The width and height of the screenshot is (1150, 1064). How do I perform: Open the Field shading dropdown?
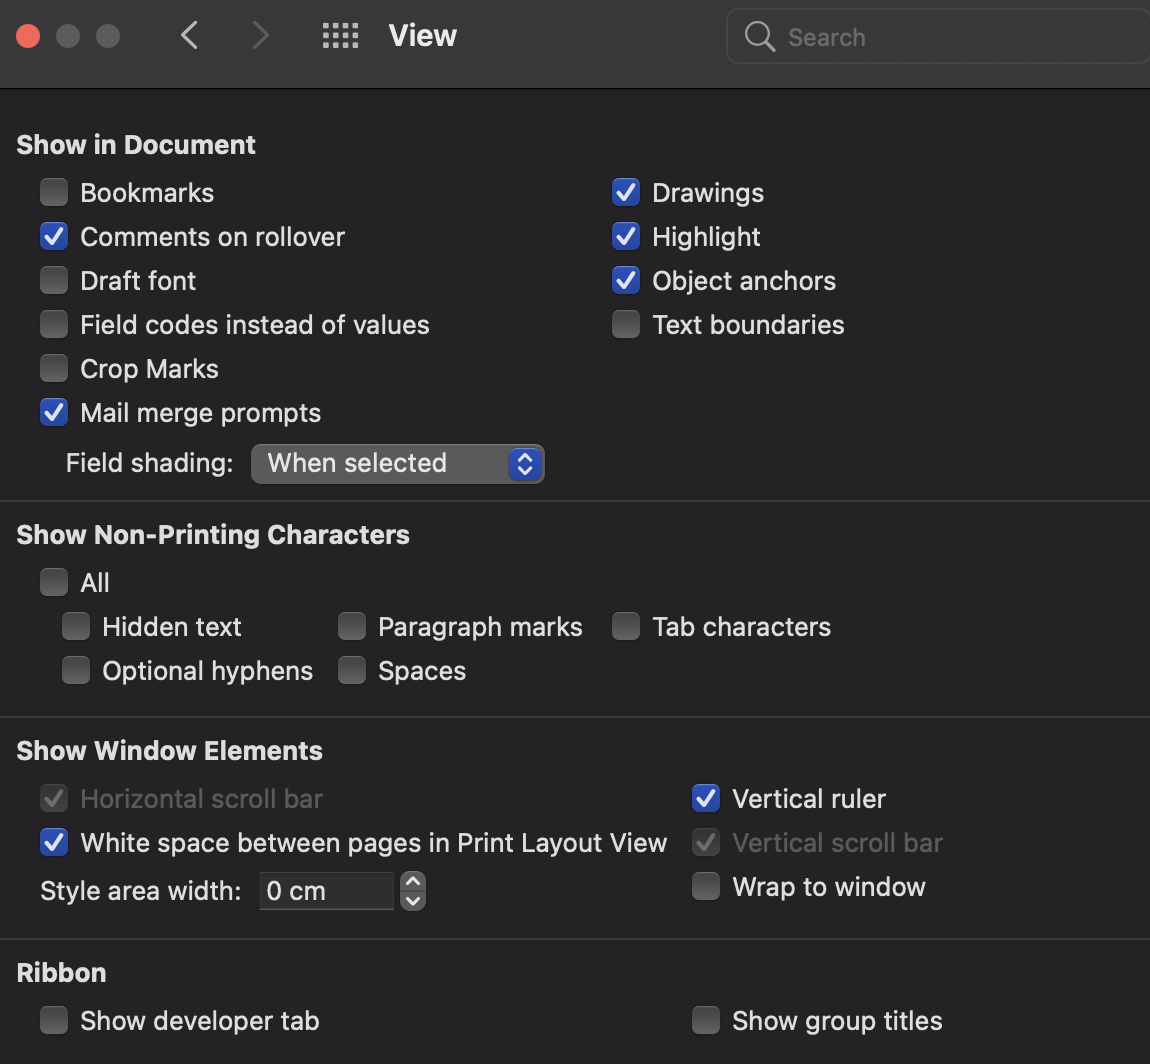pos(398,464)
